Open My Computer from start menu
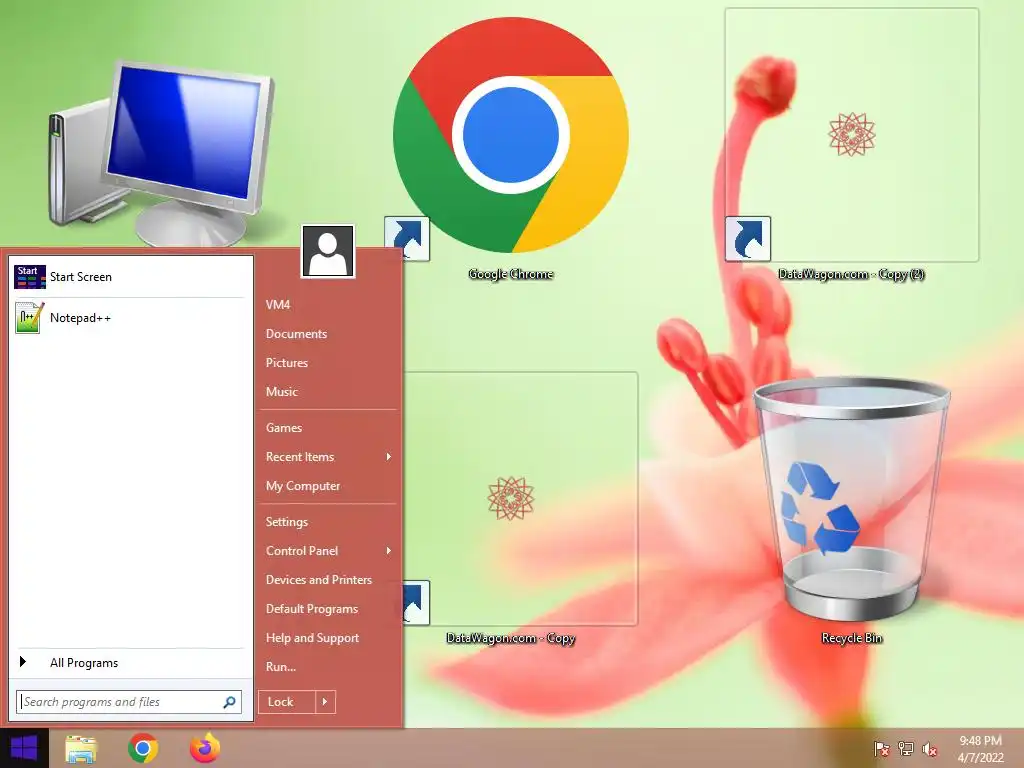Image resolution: width=1024 pixels, height=768 pixels. coord(302,486)
